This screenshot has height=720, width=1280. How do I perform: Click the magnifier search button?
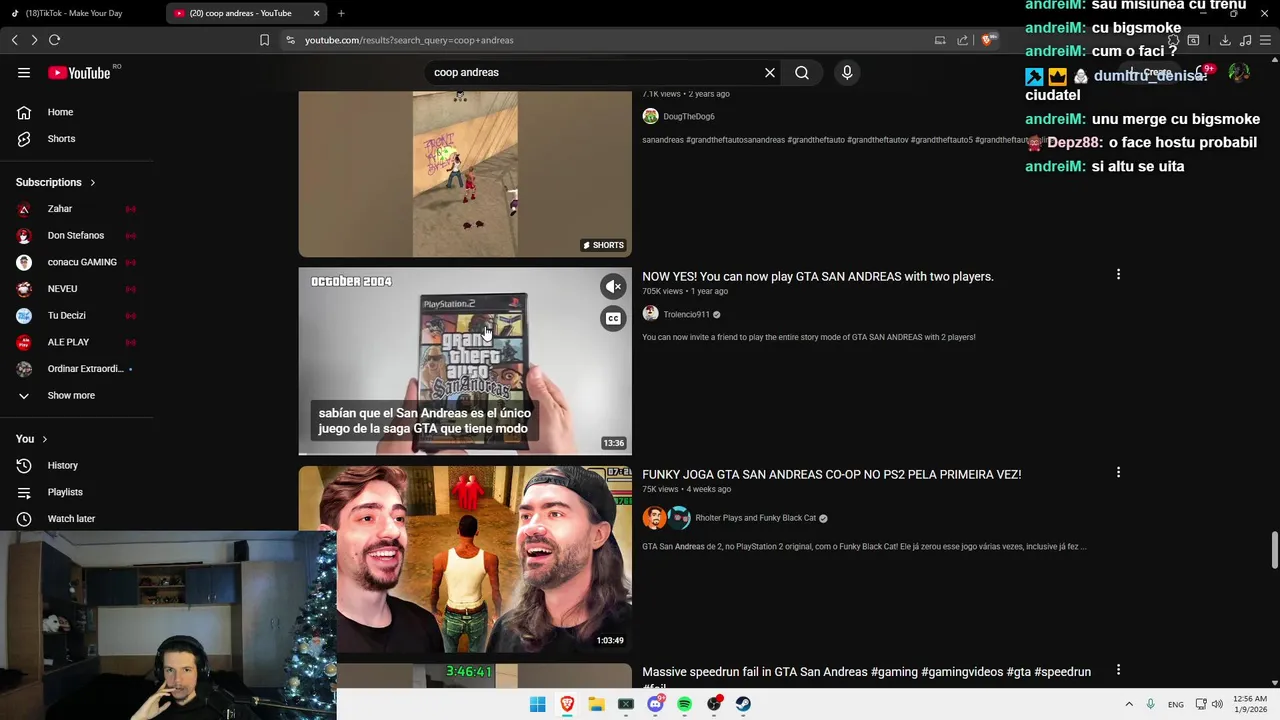tap(802, 72)
